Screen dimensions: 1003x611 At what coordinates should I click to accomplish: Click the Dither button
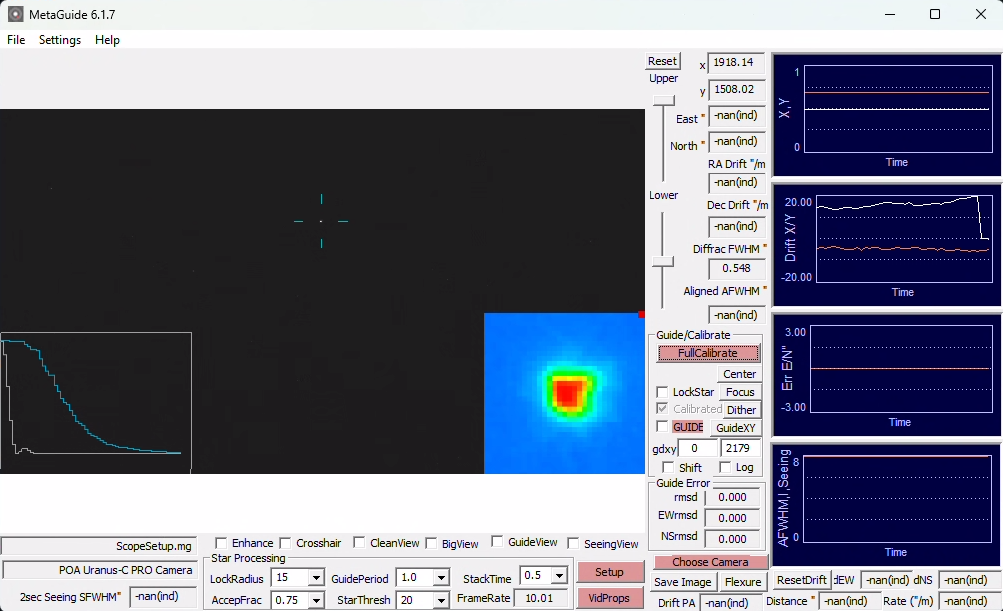(x=741, y=410)
